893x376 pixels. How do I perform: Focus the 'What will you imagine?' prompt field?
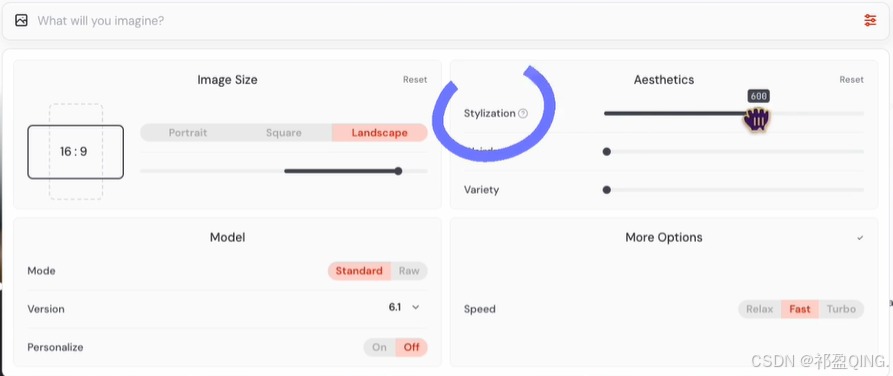tap(446, 21)
